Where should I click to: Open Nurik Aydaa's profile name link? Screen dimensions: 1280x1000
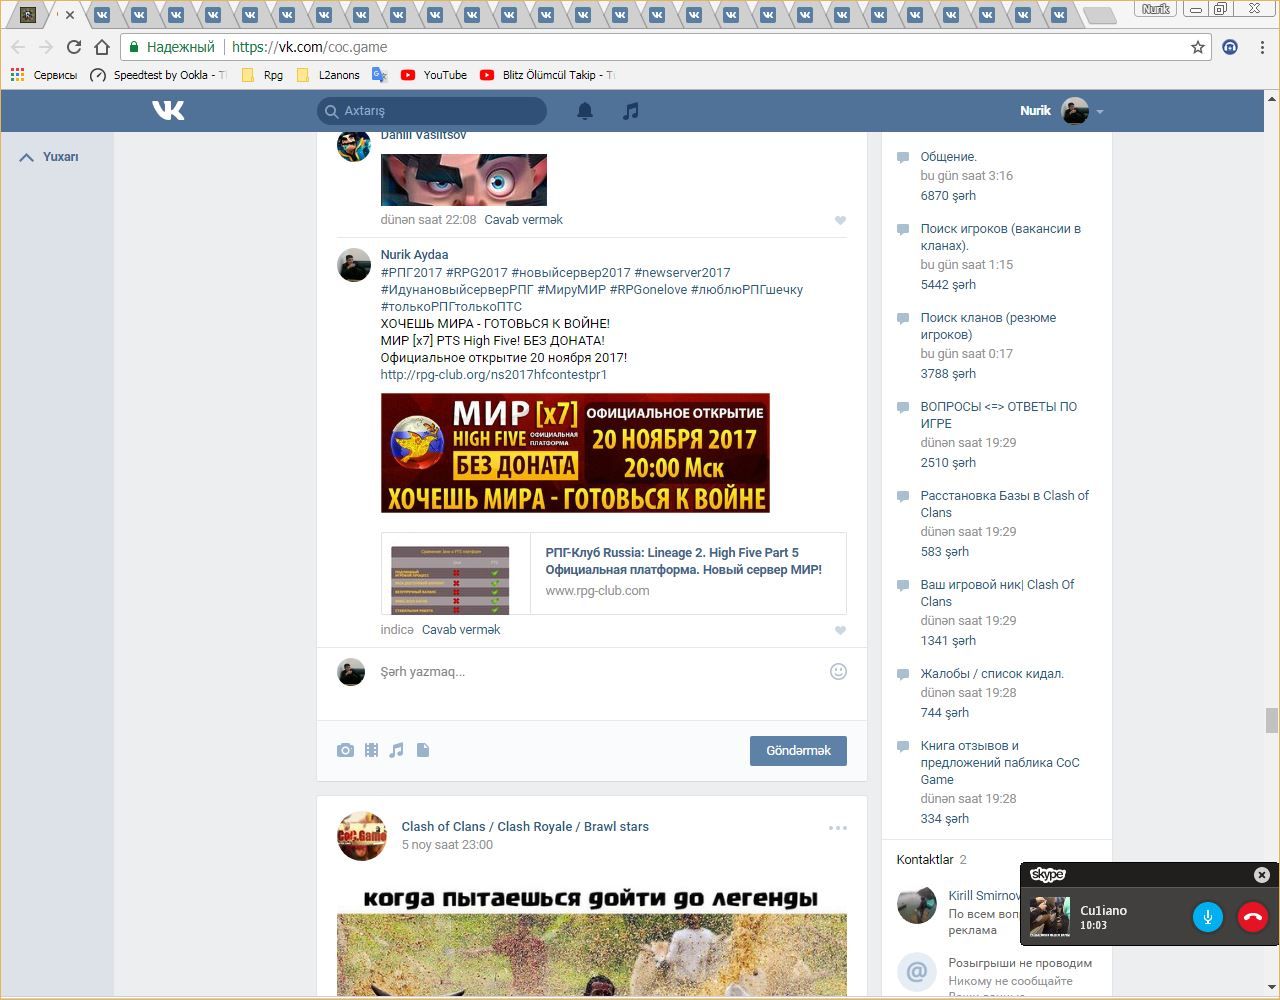pyautogui.click(x=414, y=255)
